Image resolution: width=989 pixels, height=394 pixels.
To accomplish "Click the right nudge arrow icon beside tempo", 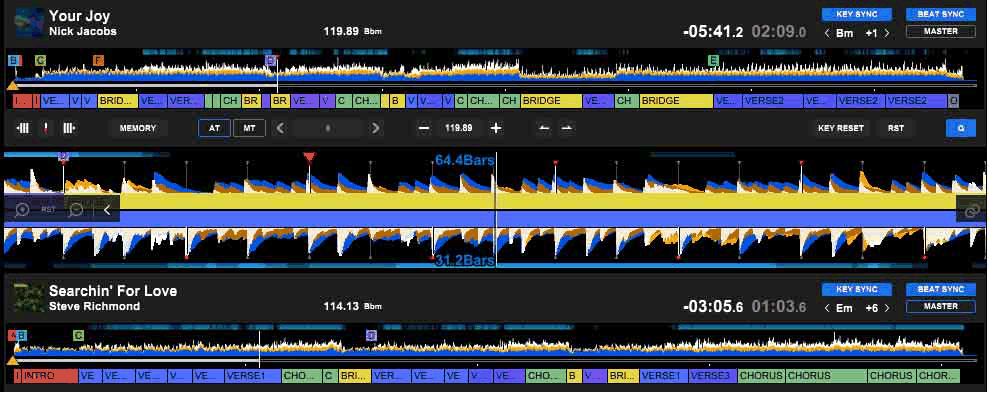I will point(567,128).
